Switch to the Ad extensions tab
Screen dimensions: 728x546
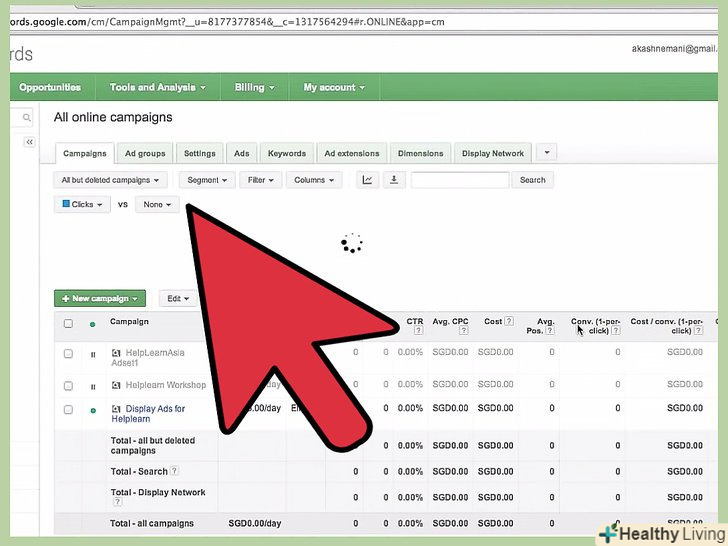[x=351, y=153]
